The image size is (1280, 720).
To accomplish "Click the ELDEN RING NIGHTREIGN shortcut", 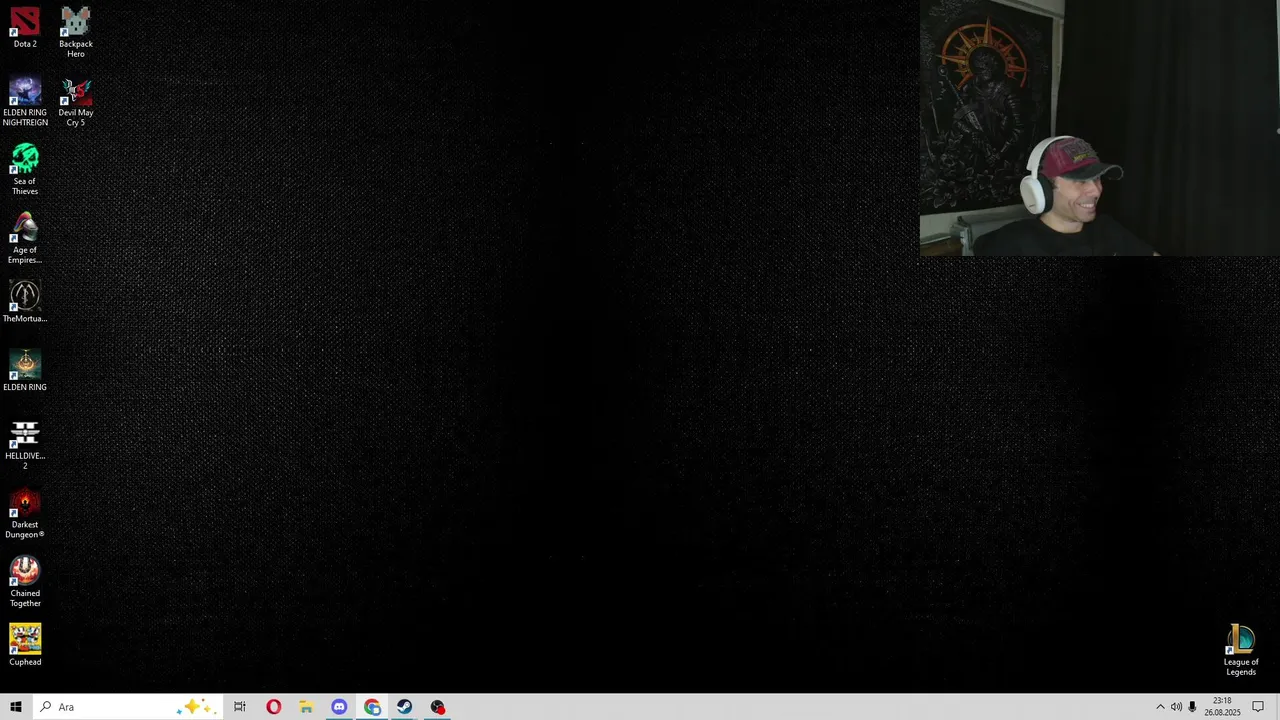I will [25, 101].
